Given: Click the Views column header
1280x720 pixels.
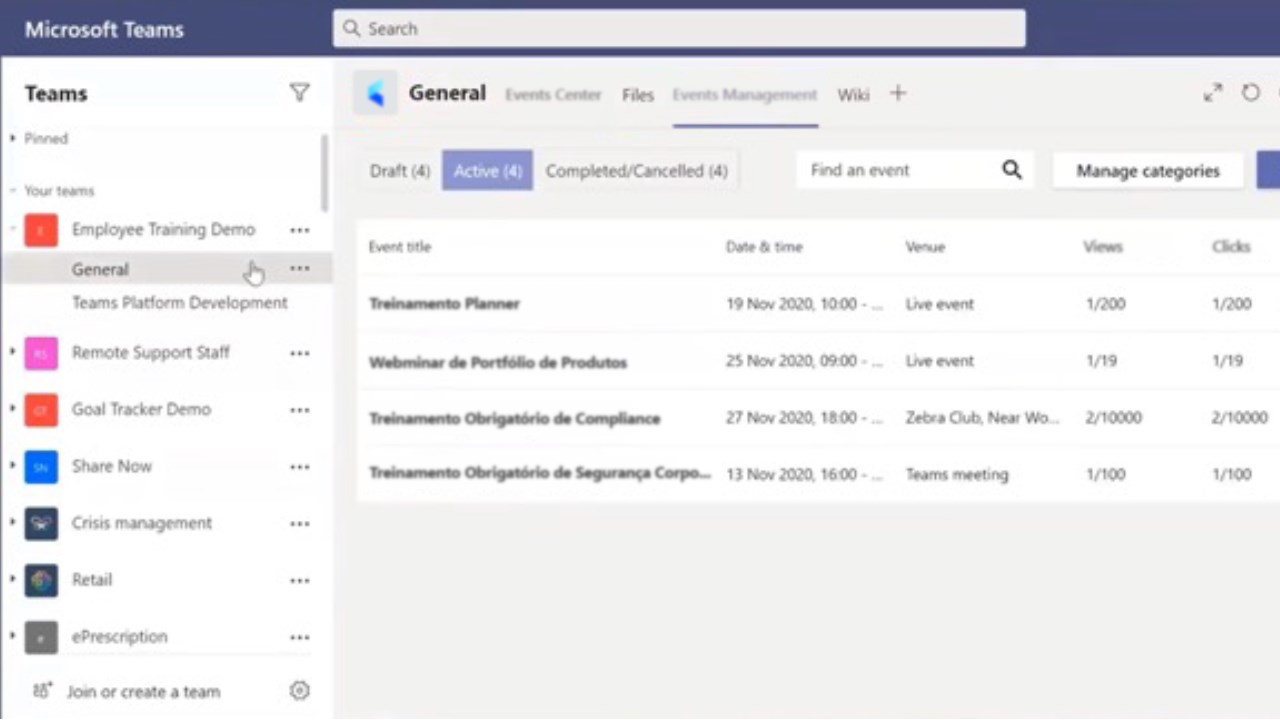Looking at the screenshot, I should [1103, 247].
